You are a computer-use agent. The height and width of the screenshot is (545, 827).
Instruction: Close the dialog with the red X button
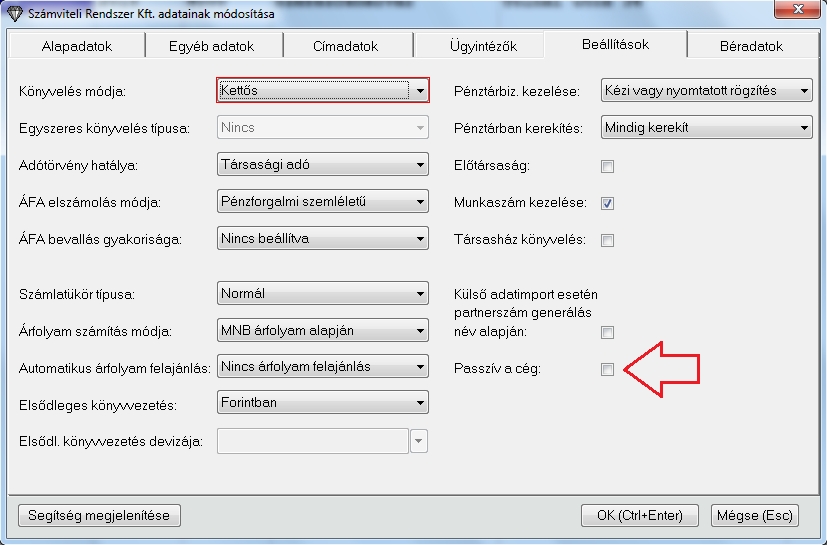tap(798, 13)
